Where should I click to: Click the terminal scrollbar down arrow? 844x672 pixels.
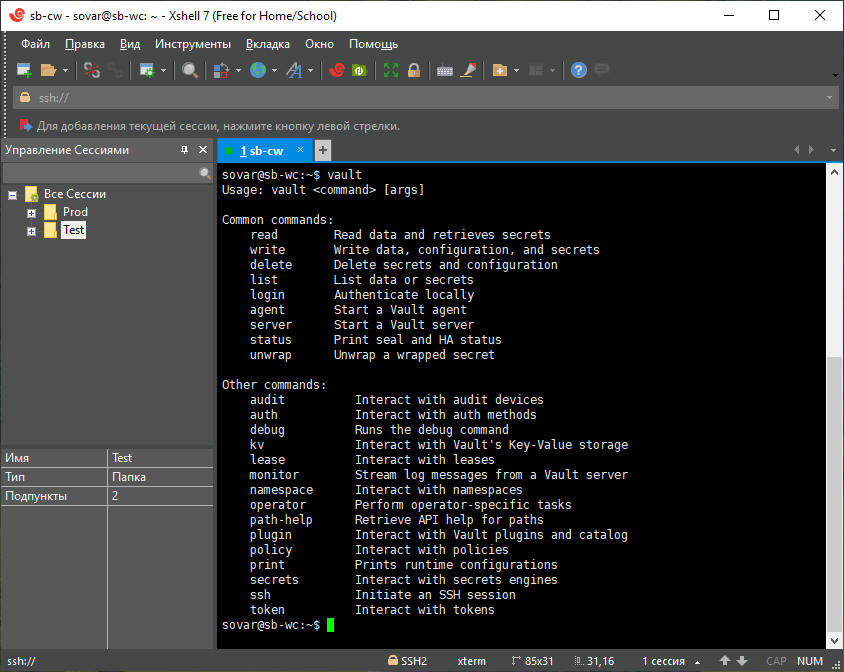coord(834,641)
